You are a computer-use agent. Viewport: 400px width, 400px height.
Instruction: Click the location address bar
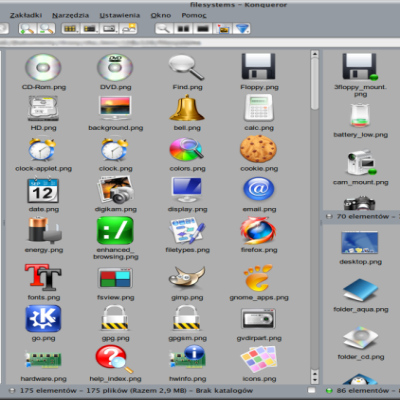(x=200, y=43)
